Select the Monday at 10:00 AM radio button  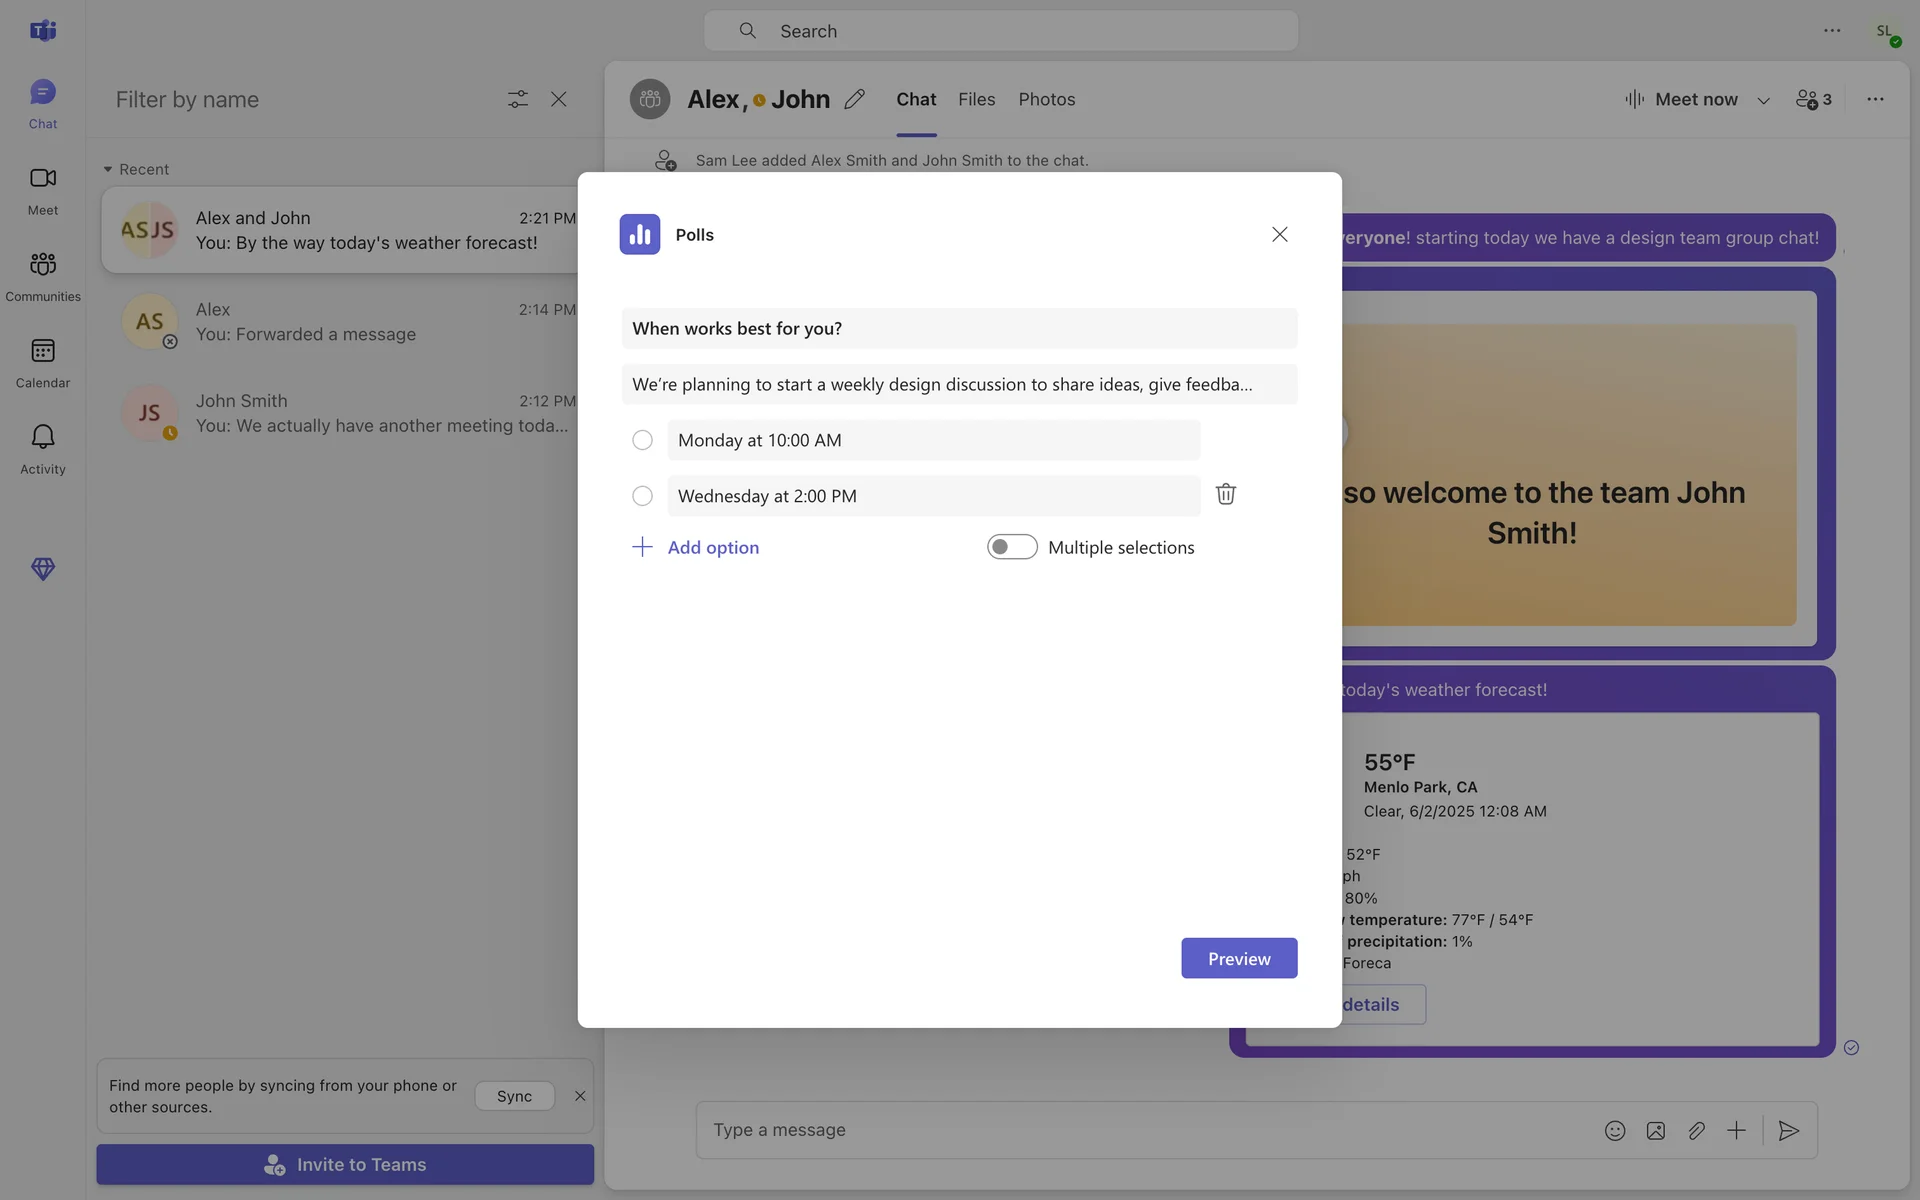[642, 440]
